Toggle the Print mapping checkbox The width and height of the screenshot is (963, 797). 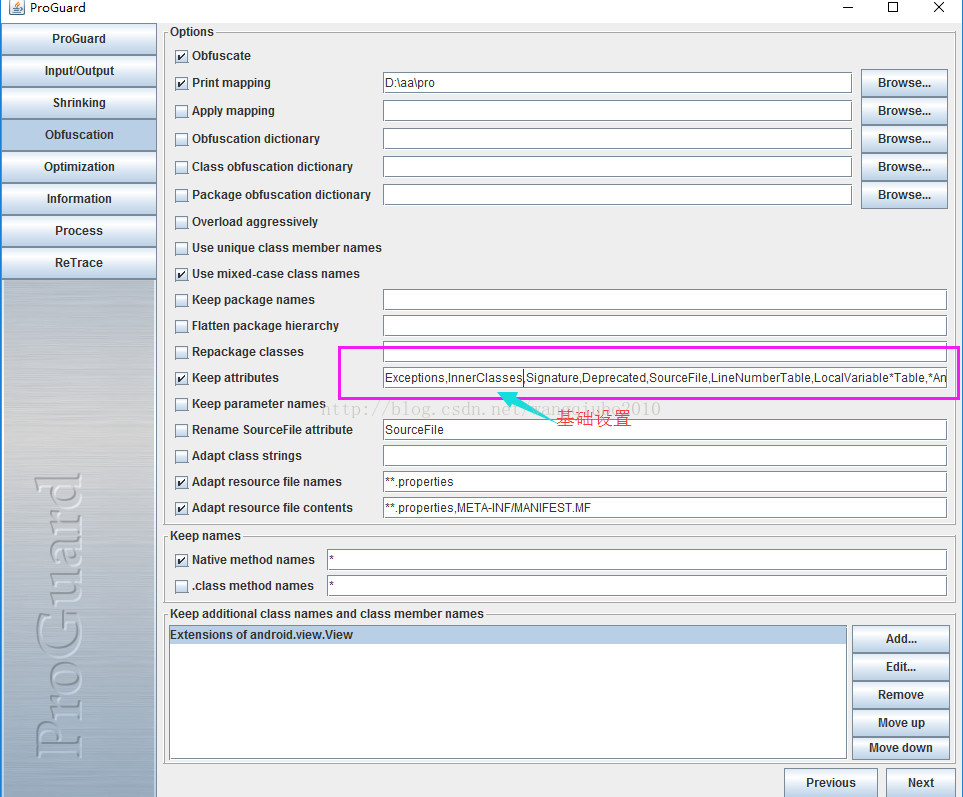point(181,84)
